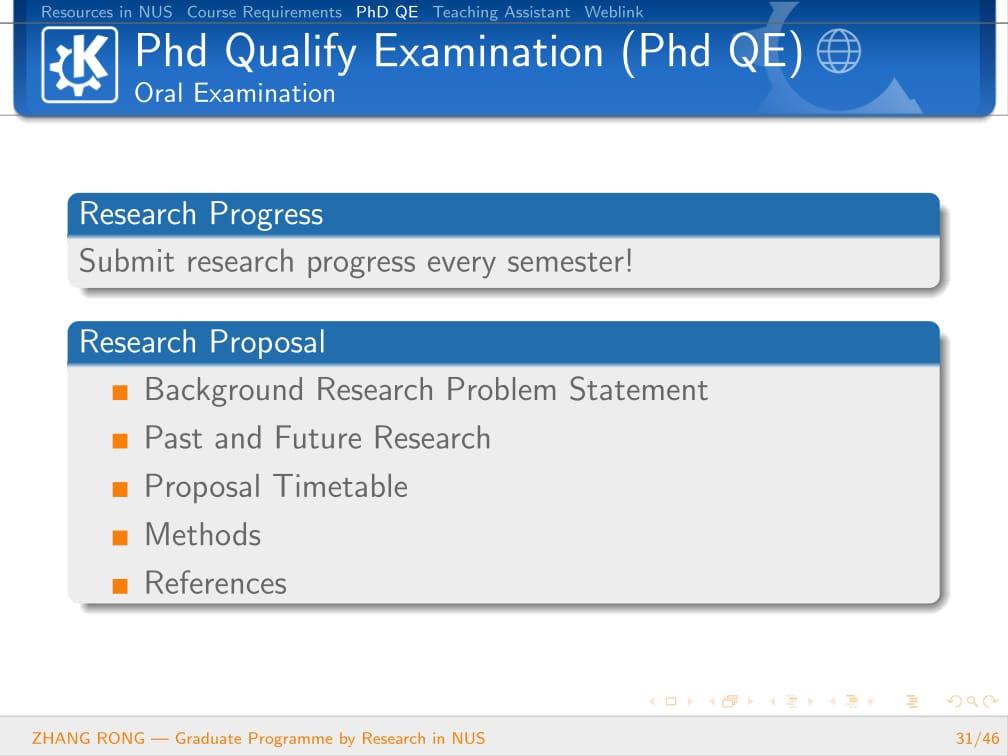Click the Research Proposal block heading

202,342
